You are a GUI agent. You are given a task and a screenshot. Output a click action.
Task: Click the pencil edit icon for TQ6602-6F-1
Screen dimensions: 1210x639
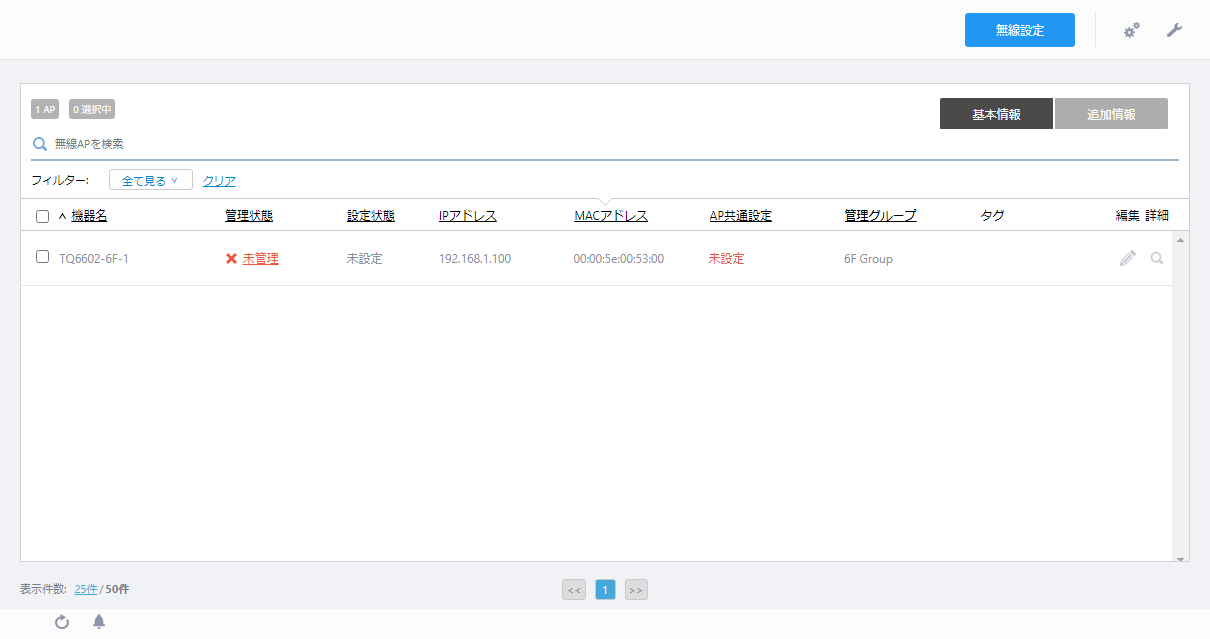point(1128,258)
